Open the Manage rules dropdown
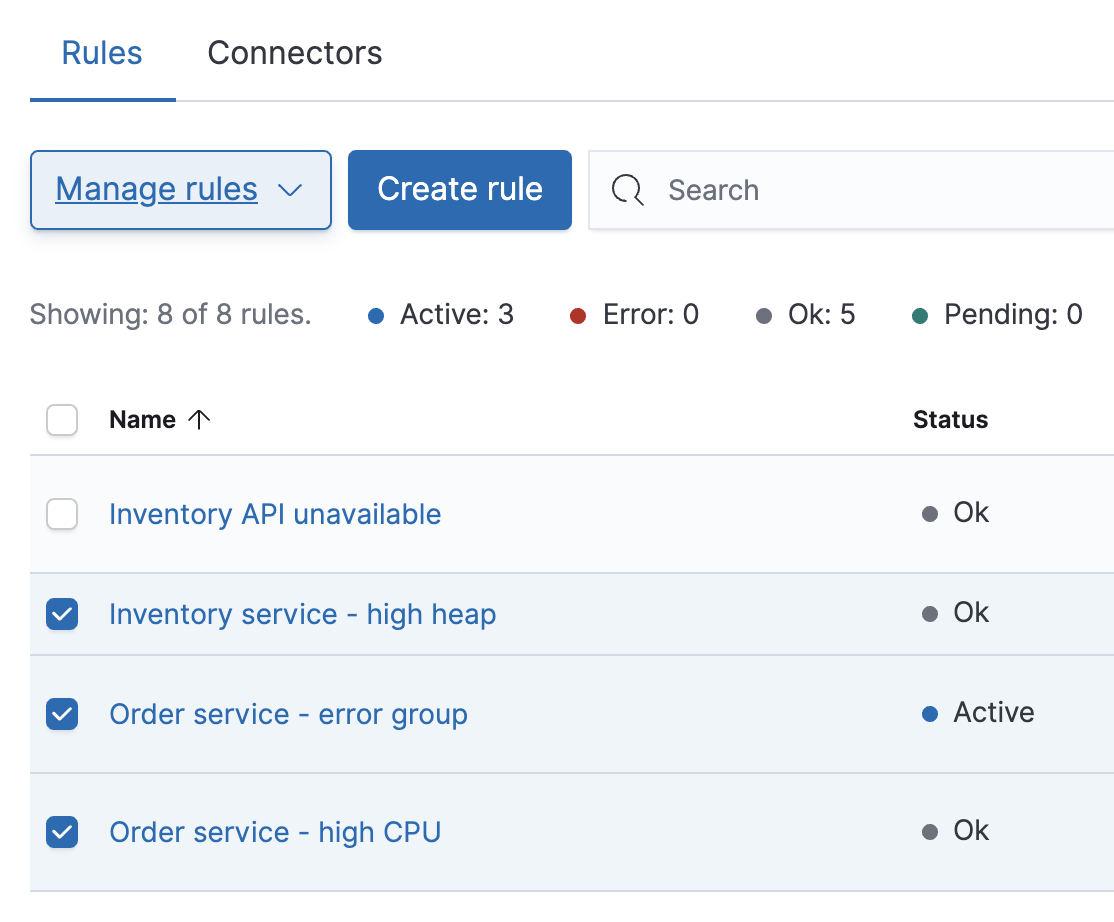This screenshot has height=922, width=1114. [x=180, y=190]
